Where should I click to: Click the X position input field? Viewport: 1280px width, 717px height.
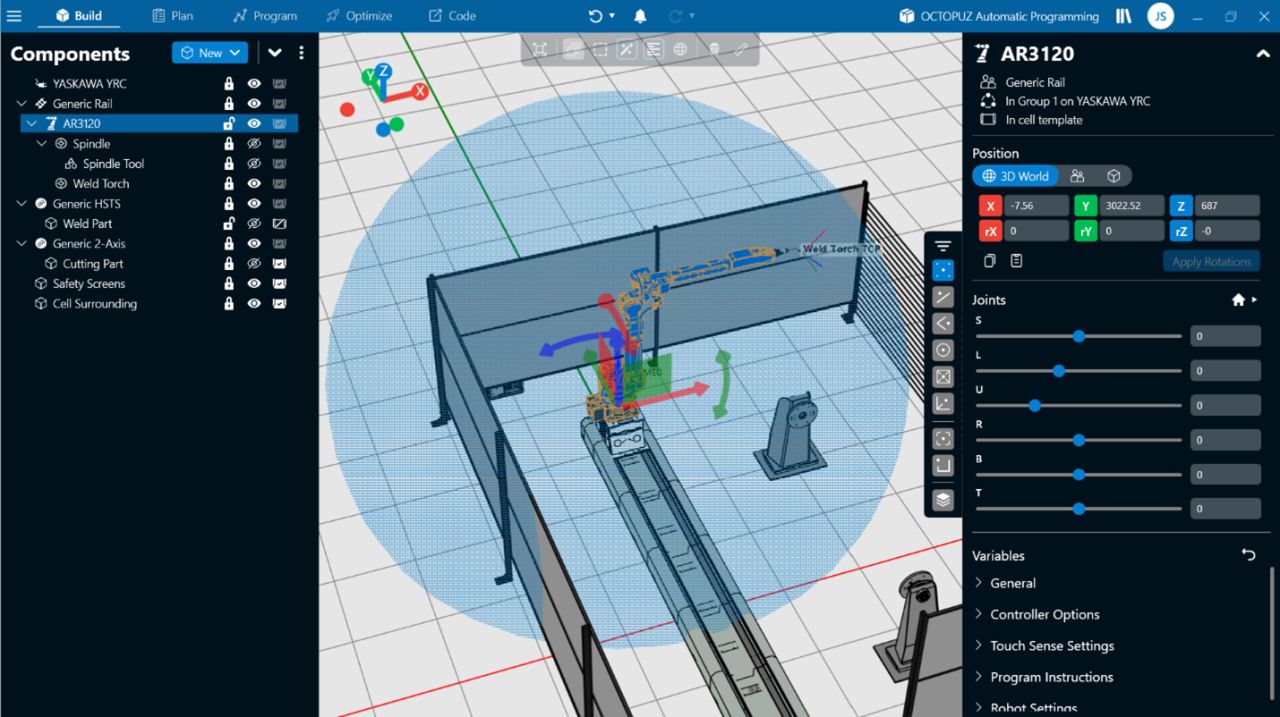pos(1035,206)
